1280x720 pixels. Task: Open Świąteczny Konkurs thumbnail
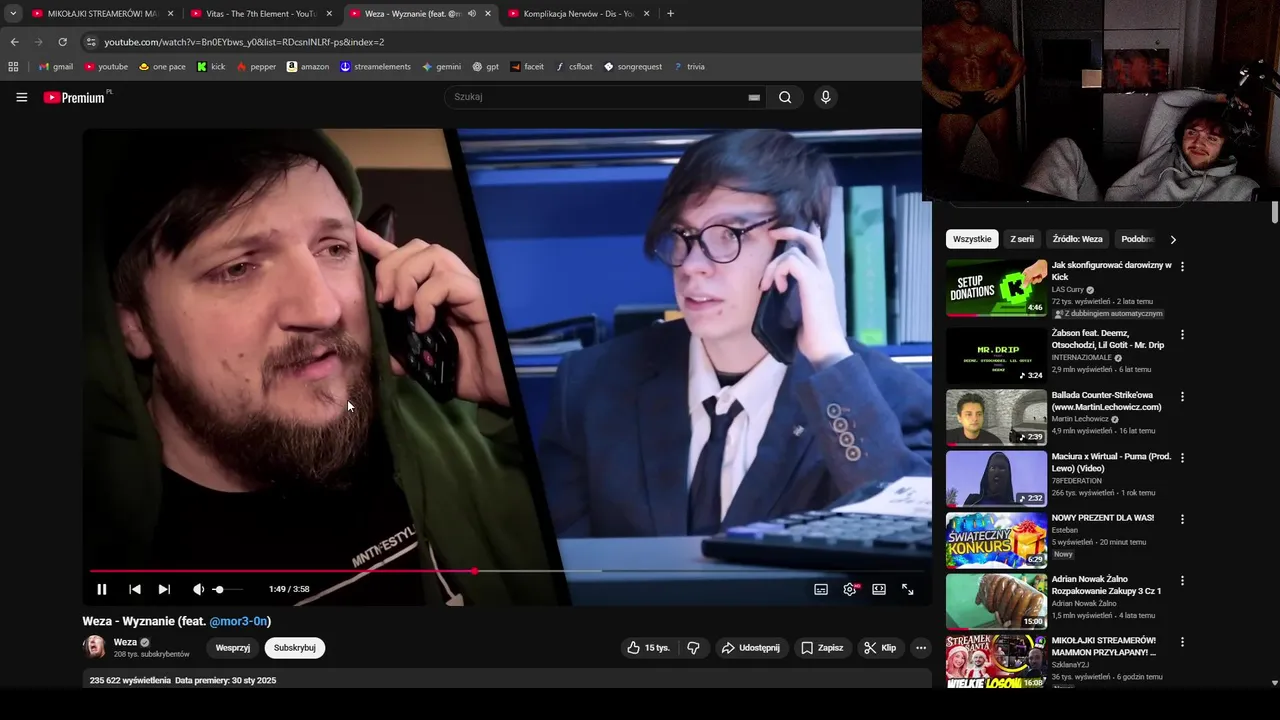point(996,540)
